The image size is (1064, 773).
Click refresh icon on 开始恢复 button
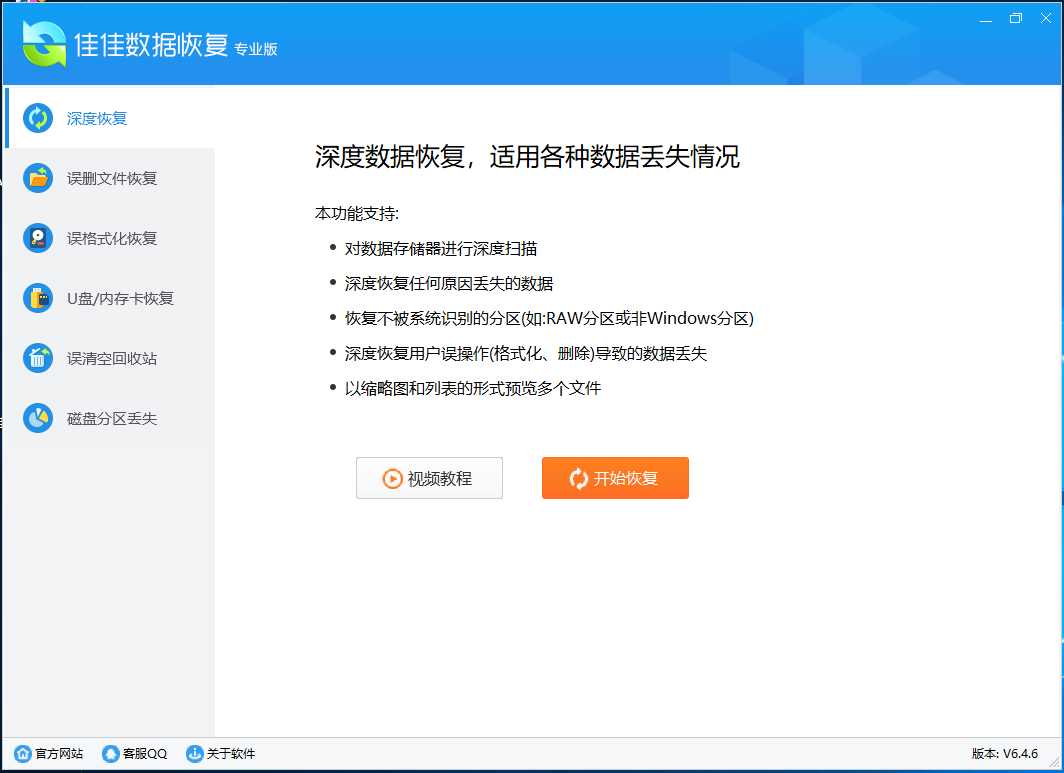pos(578,478)
